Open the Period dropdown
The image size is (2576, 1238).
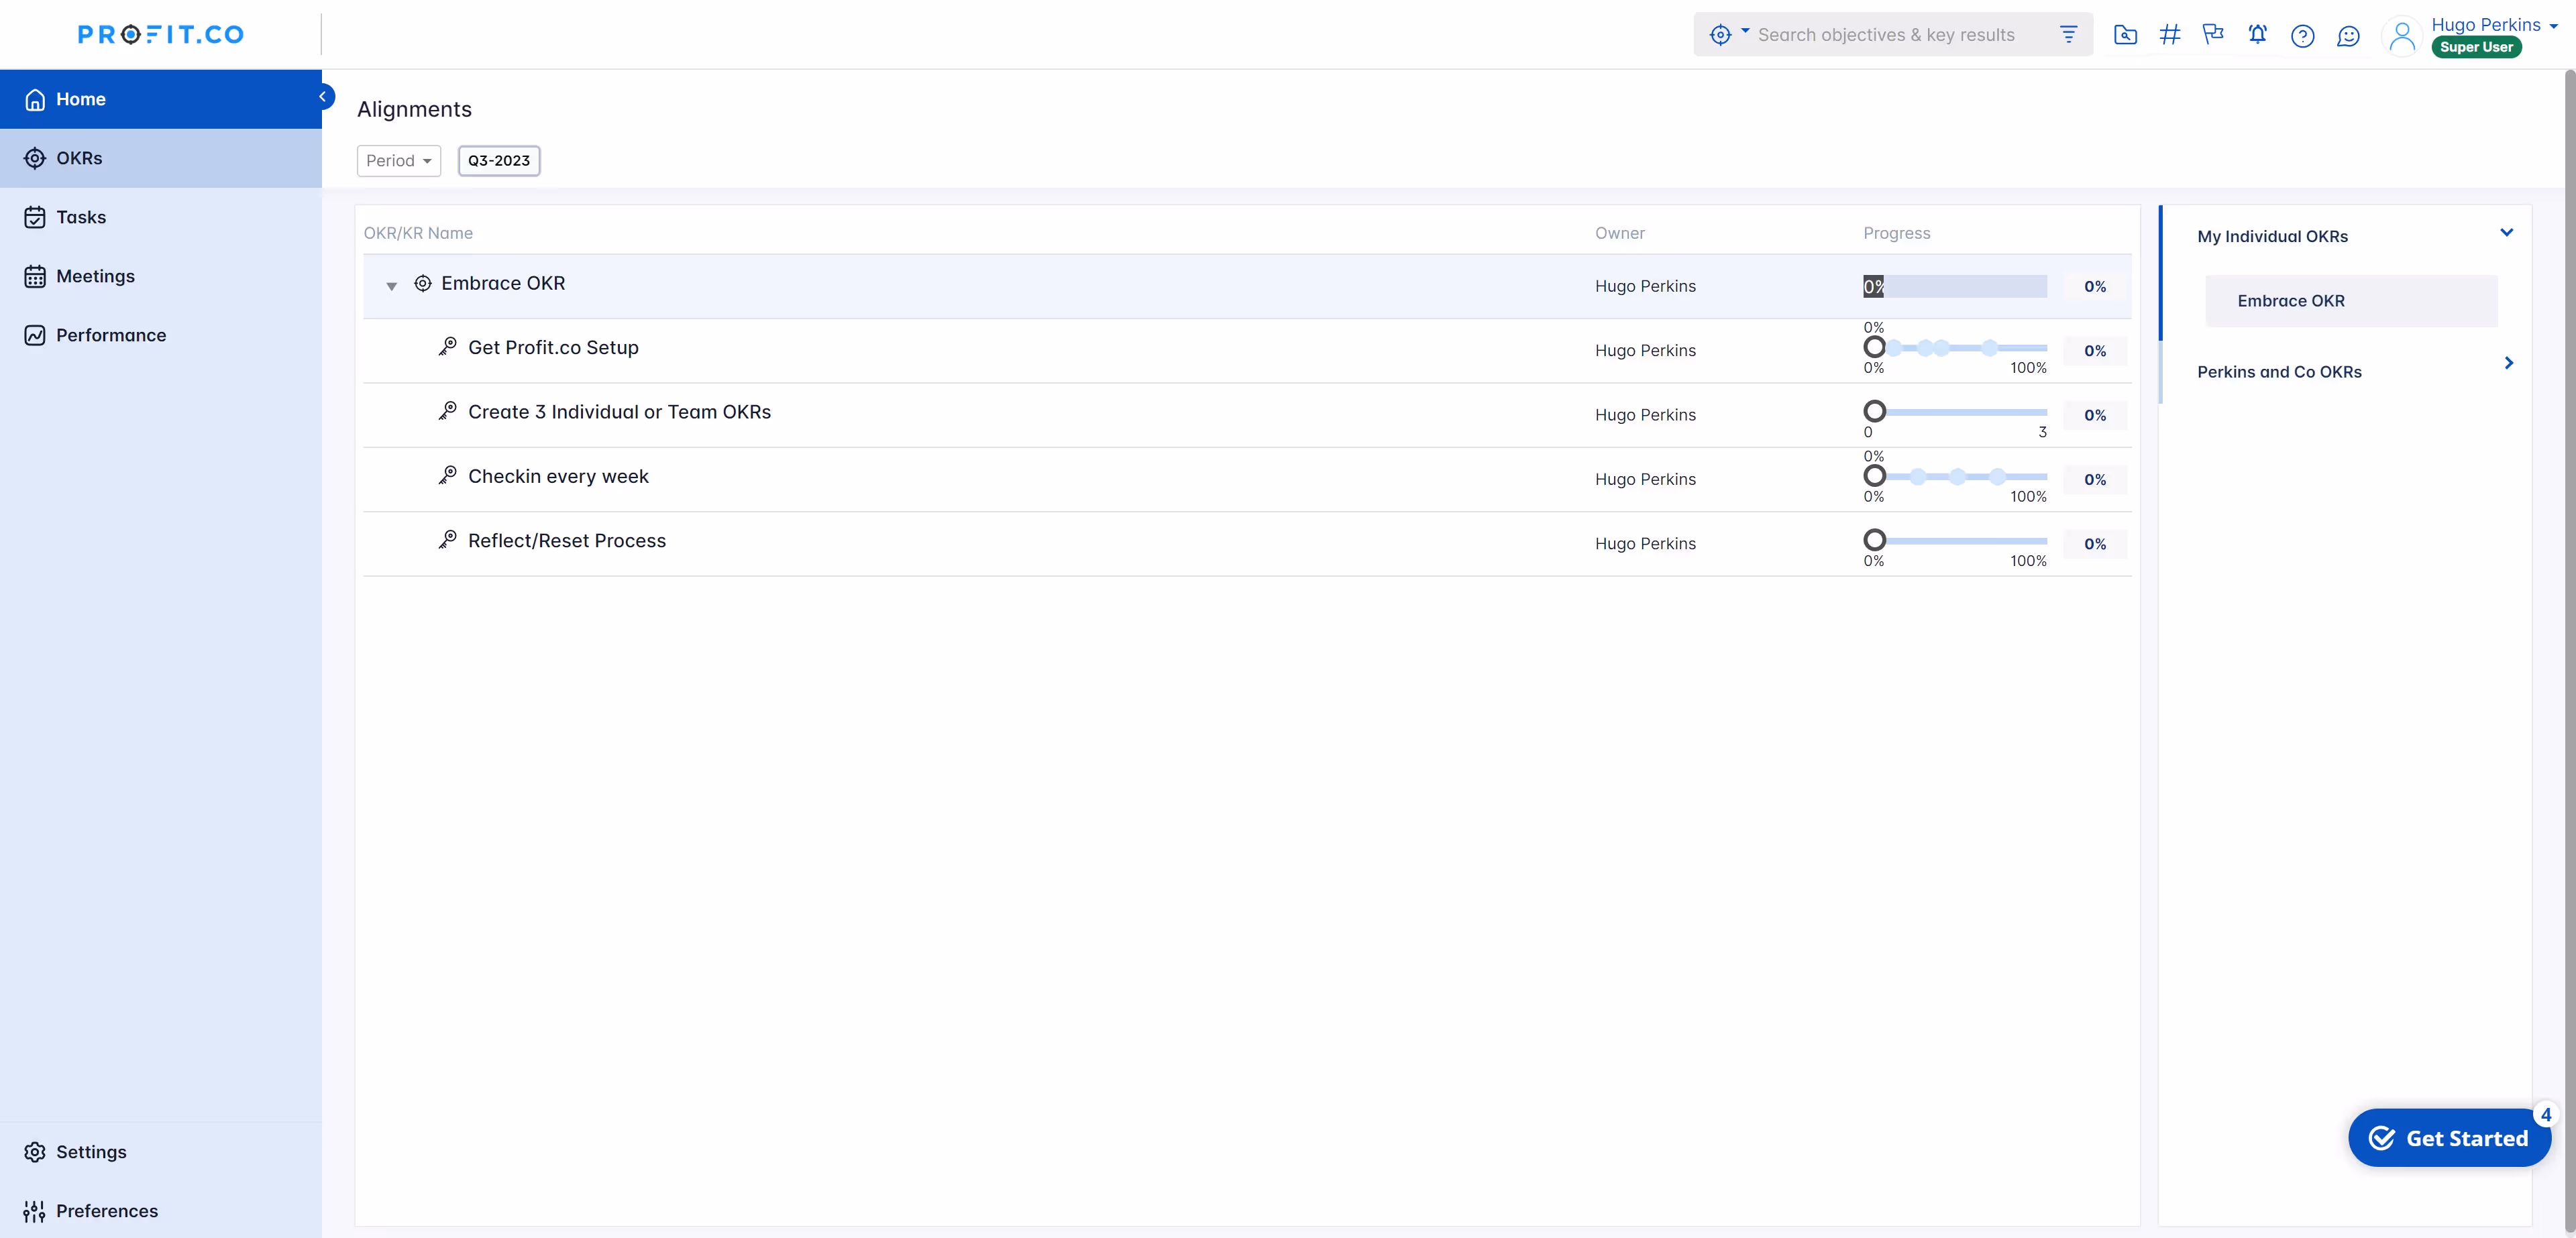pos(398,161)
